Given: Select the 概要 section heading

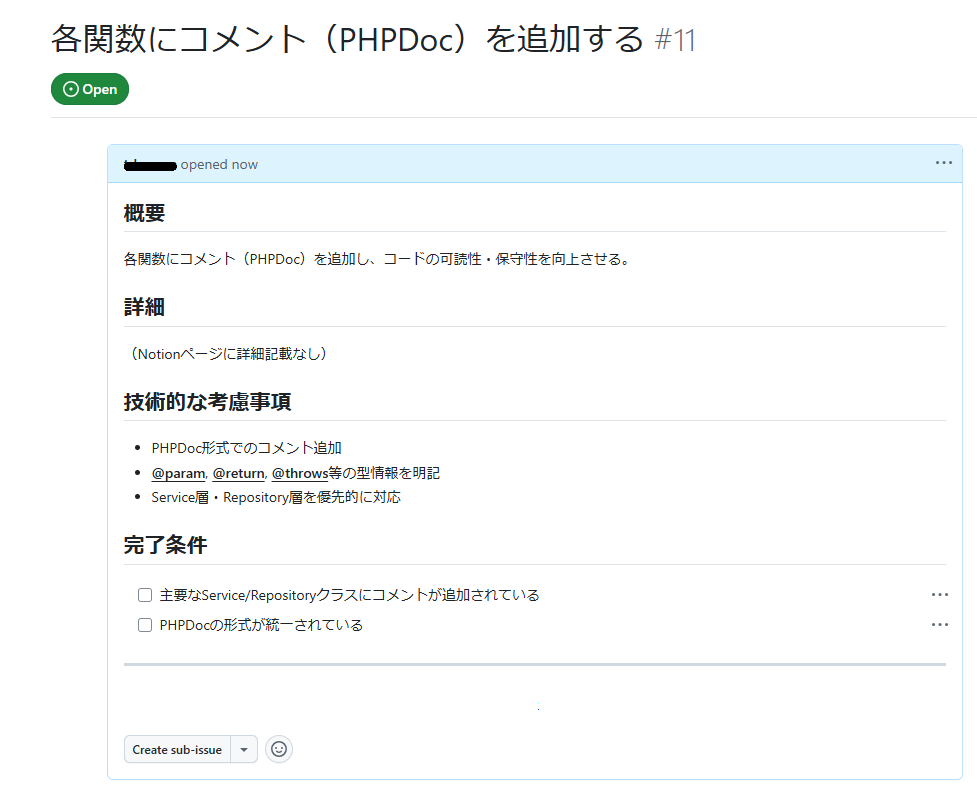Looking at the screenshot, I should (144, 213).
